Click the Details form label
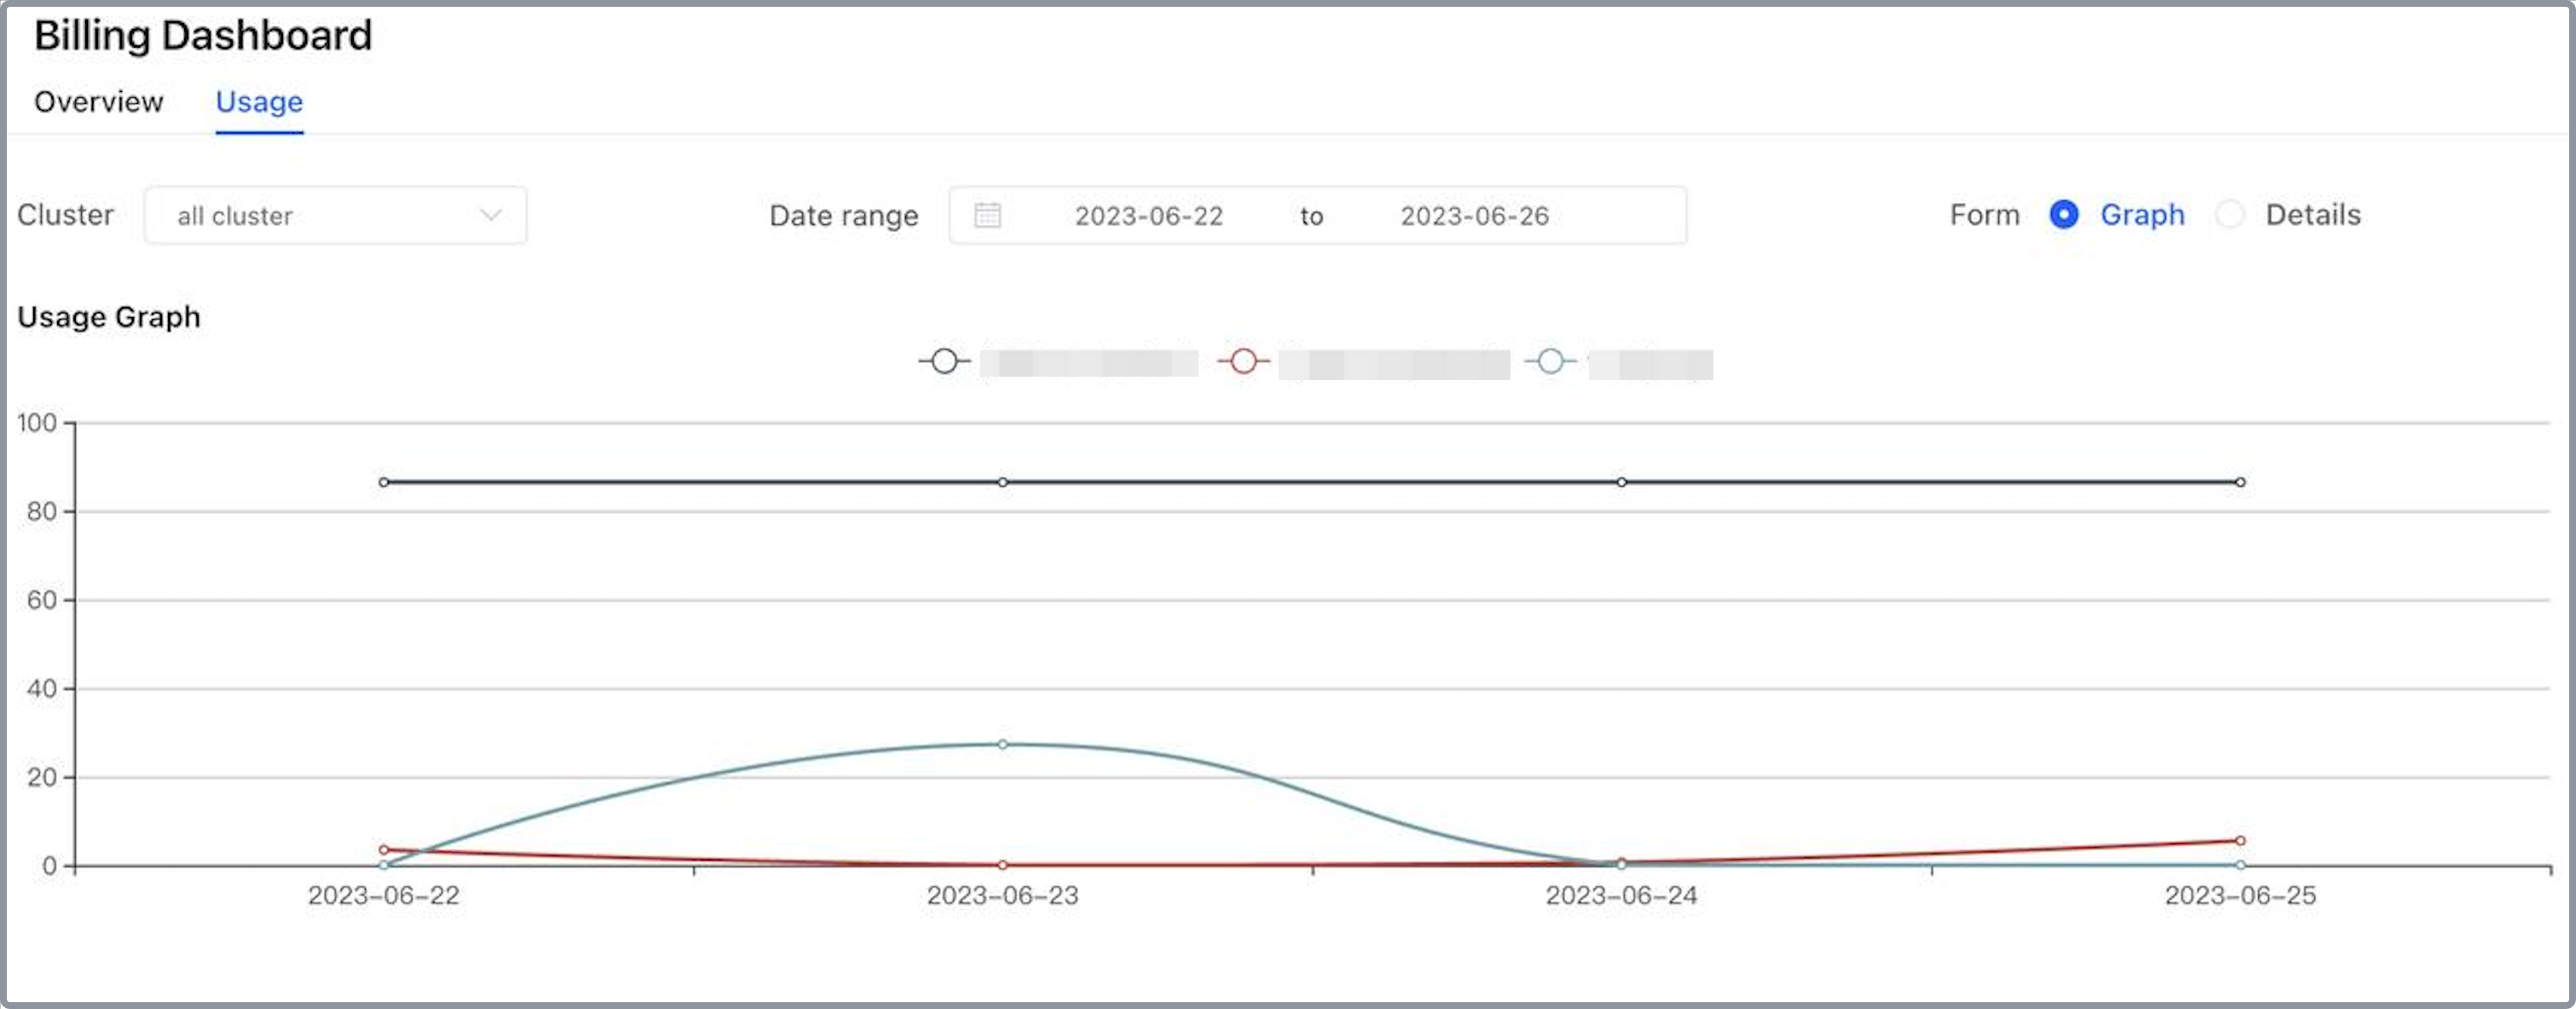The height and width of the screenshot is (1009, 2576). [2312, 215]
